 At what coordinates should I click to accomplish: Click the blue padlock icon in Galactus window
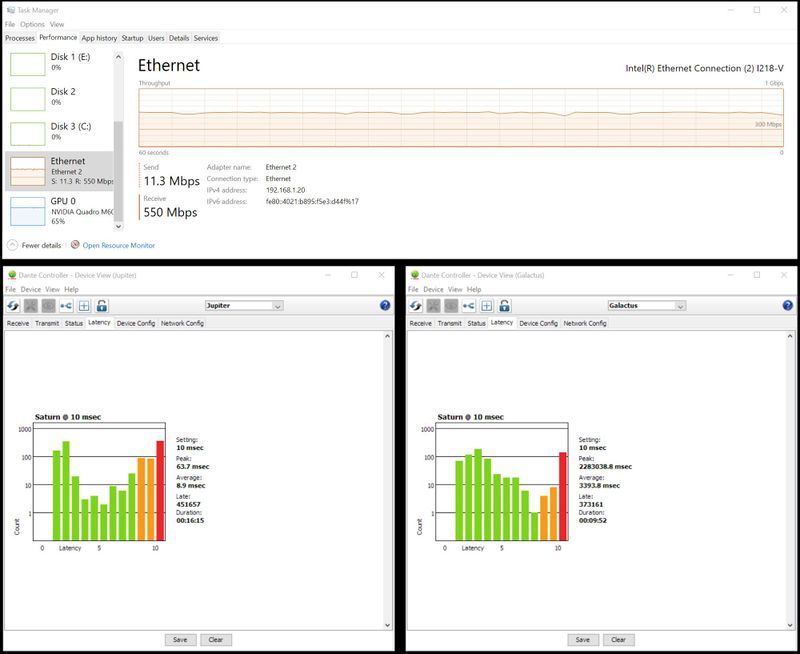click(505, 306)
